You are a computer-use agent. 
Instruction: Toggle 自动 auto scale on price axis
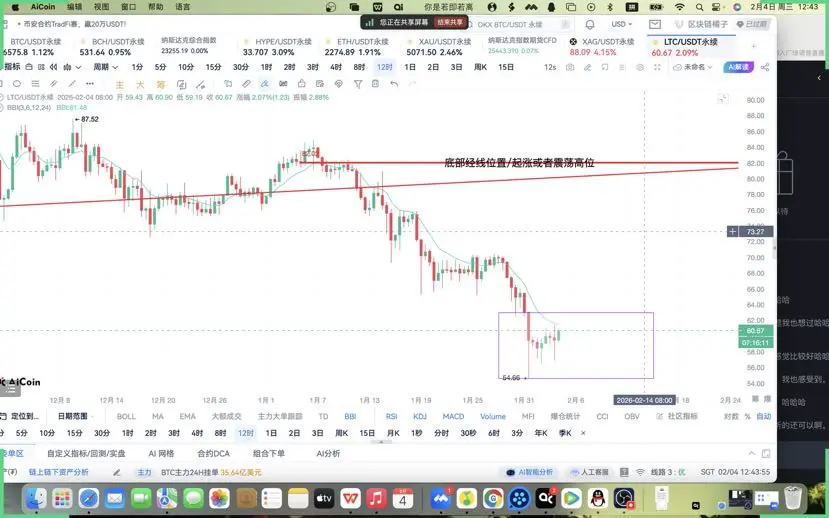763,417
